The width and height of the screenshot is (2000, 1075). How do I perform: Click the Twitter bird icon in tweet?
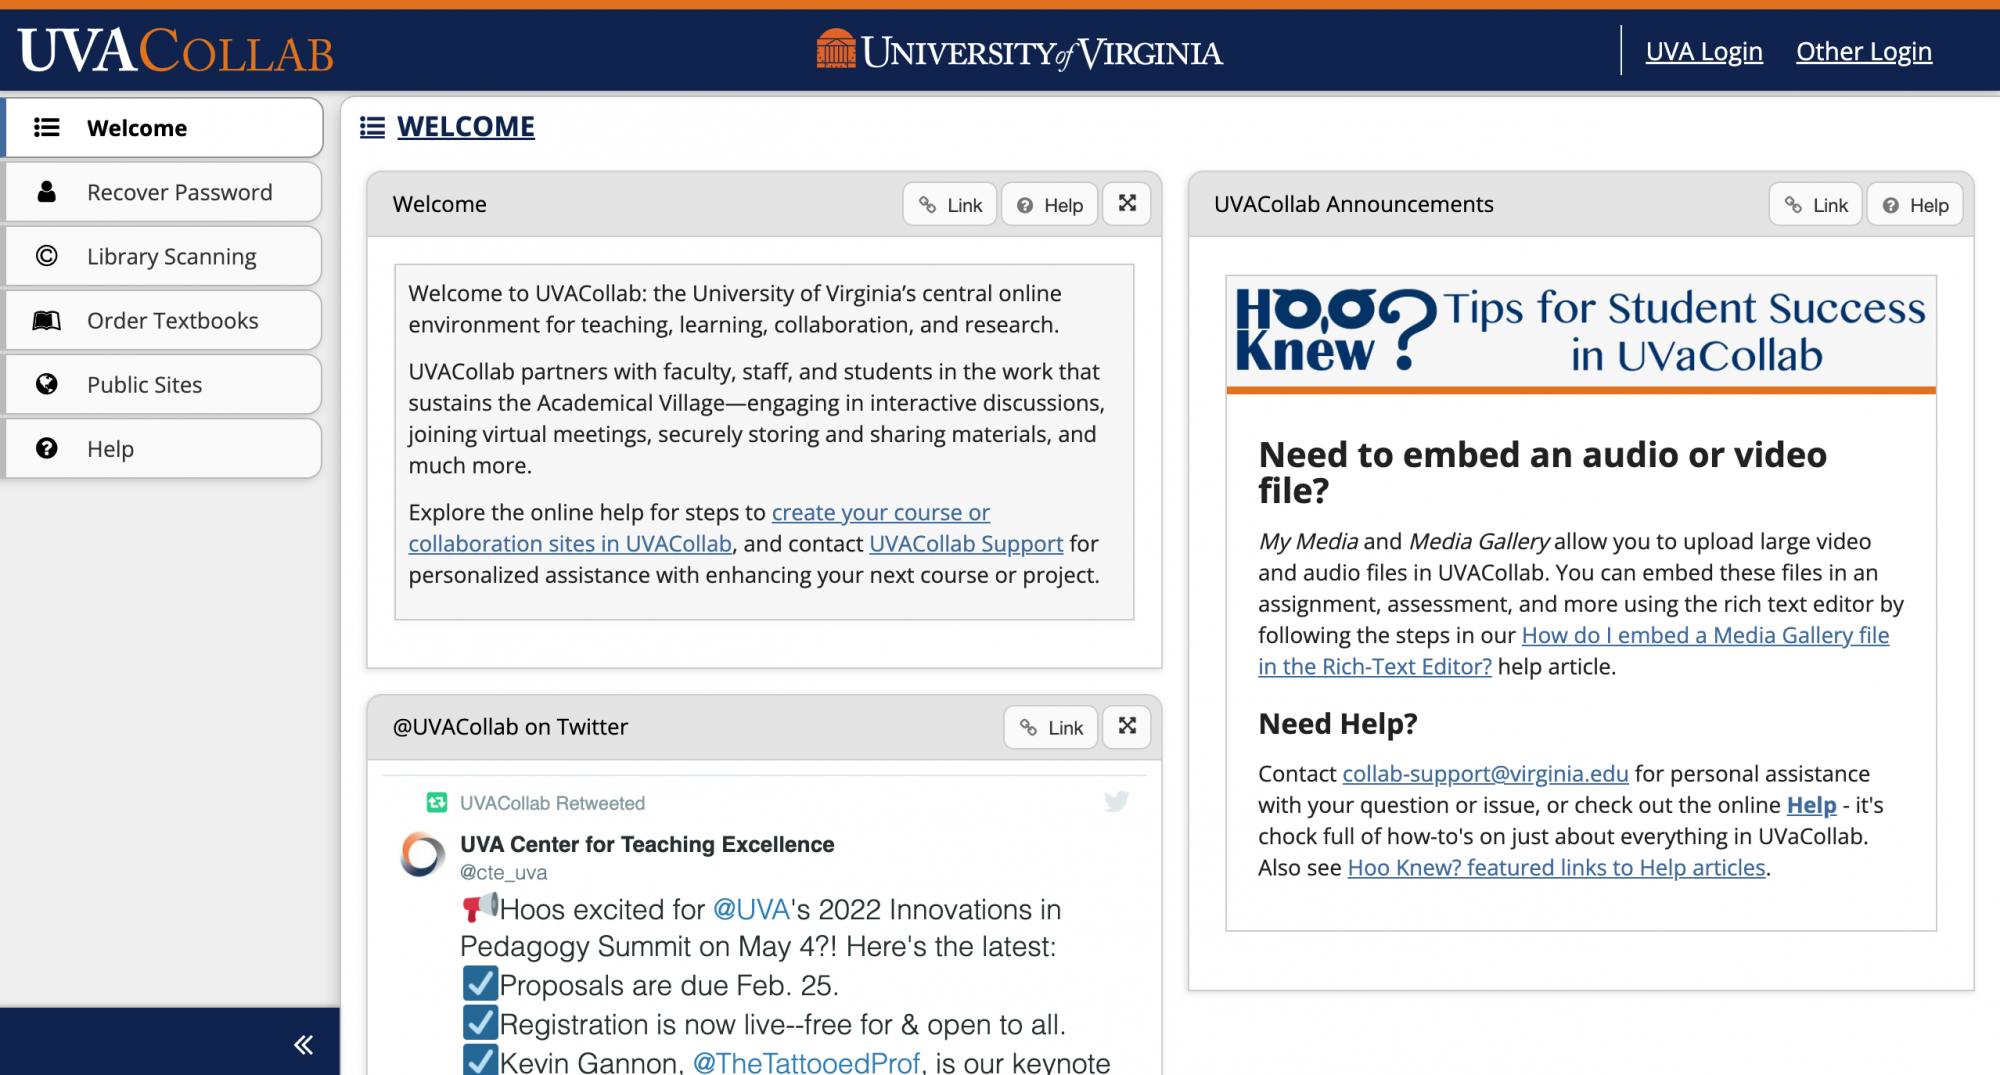pos(1116,802)
